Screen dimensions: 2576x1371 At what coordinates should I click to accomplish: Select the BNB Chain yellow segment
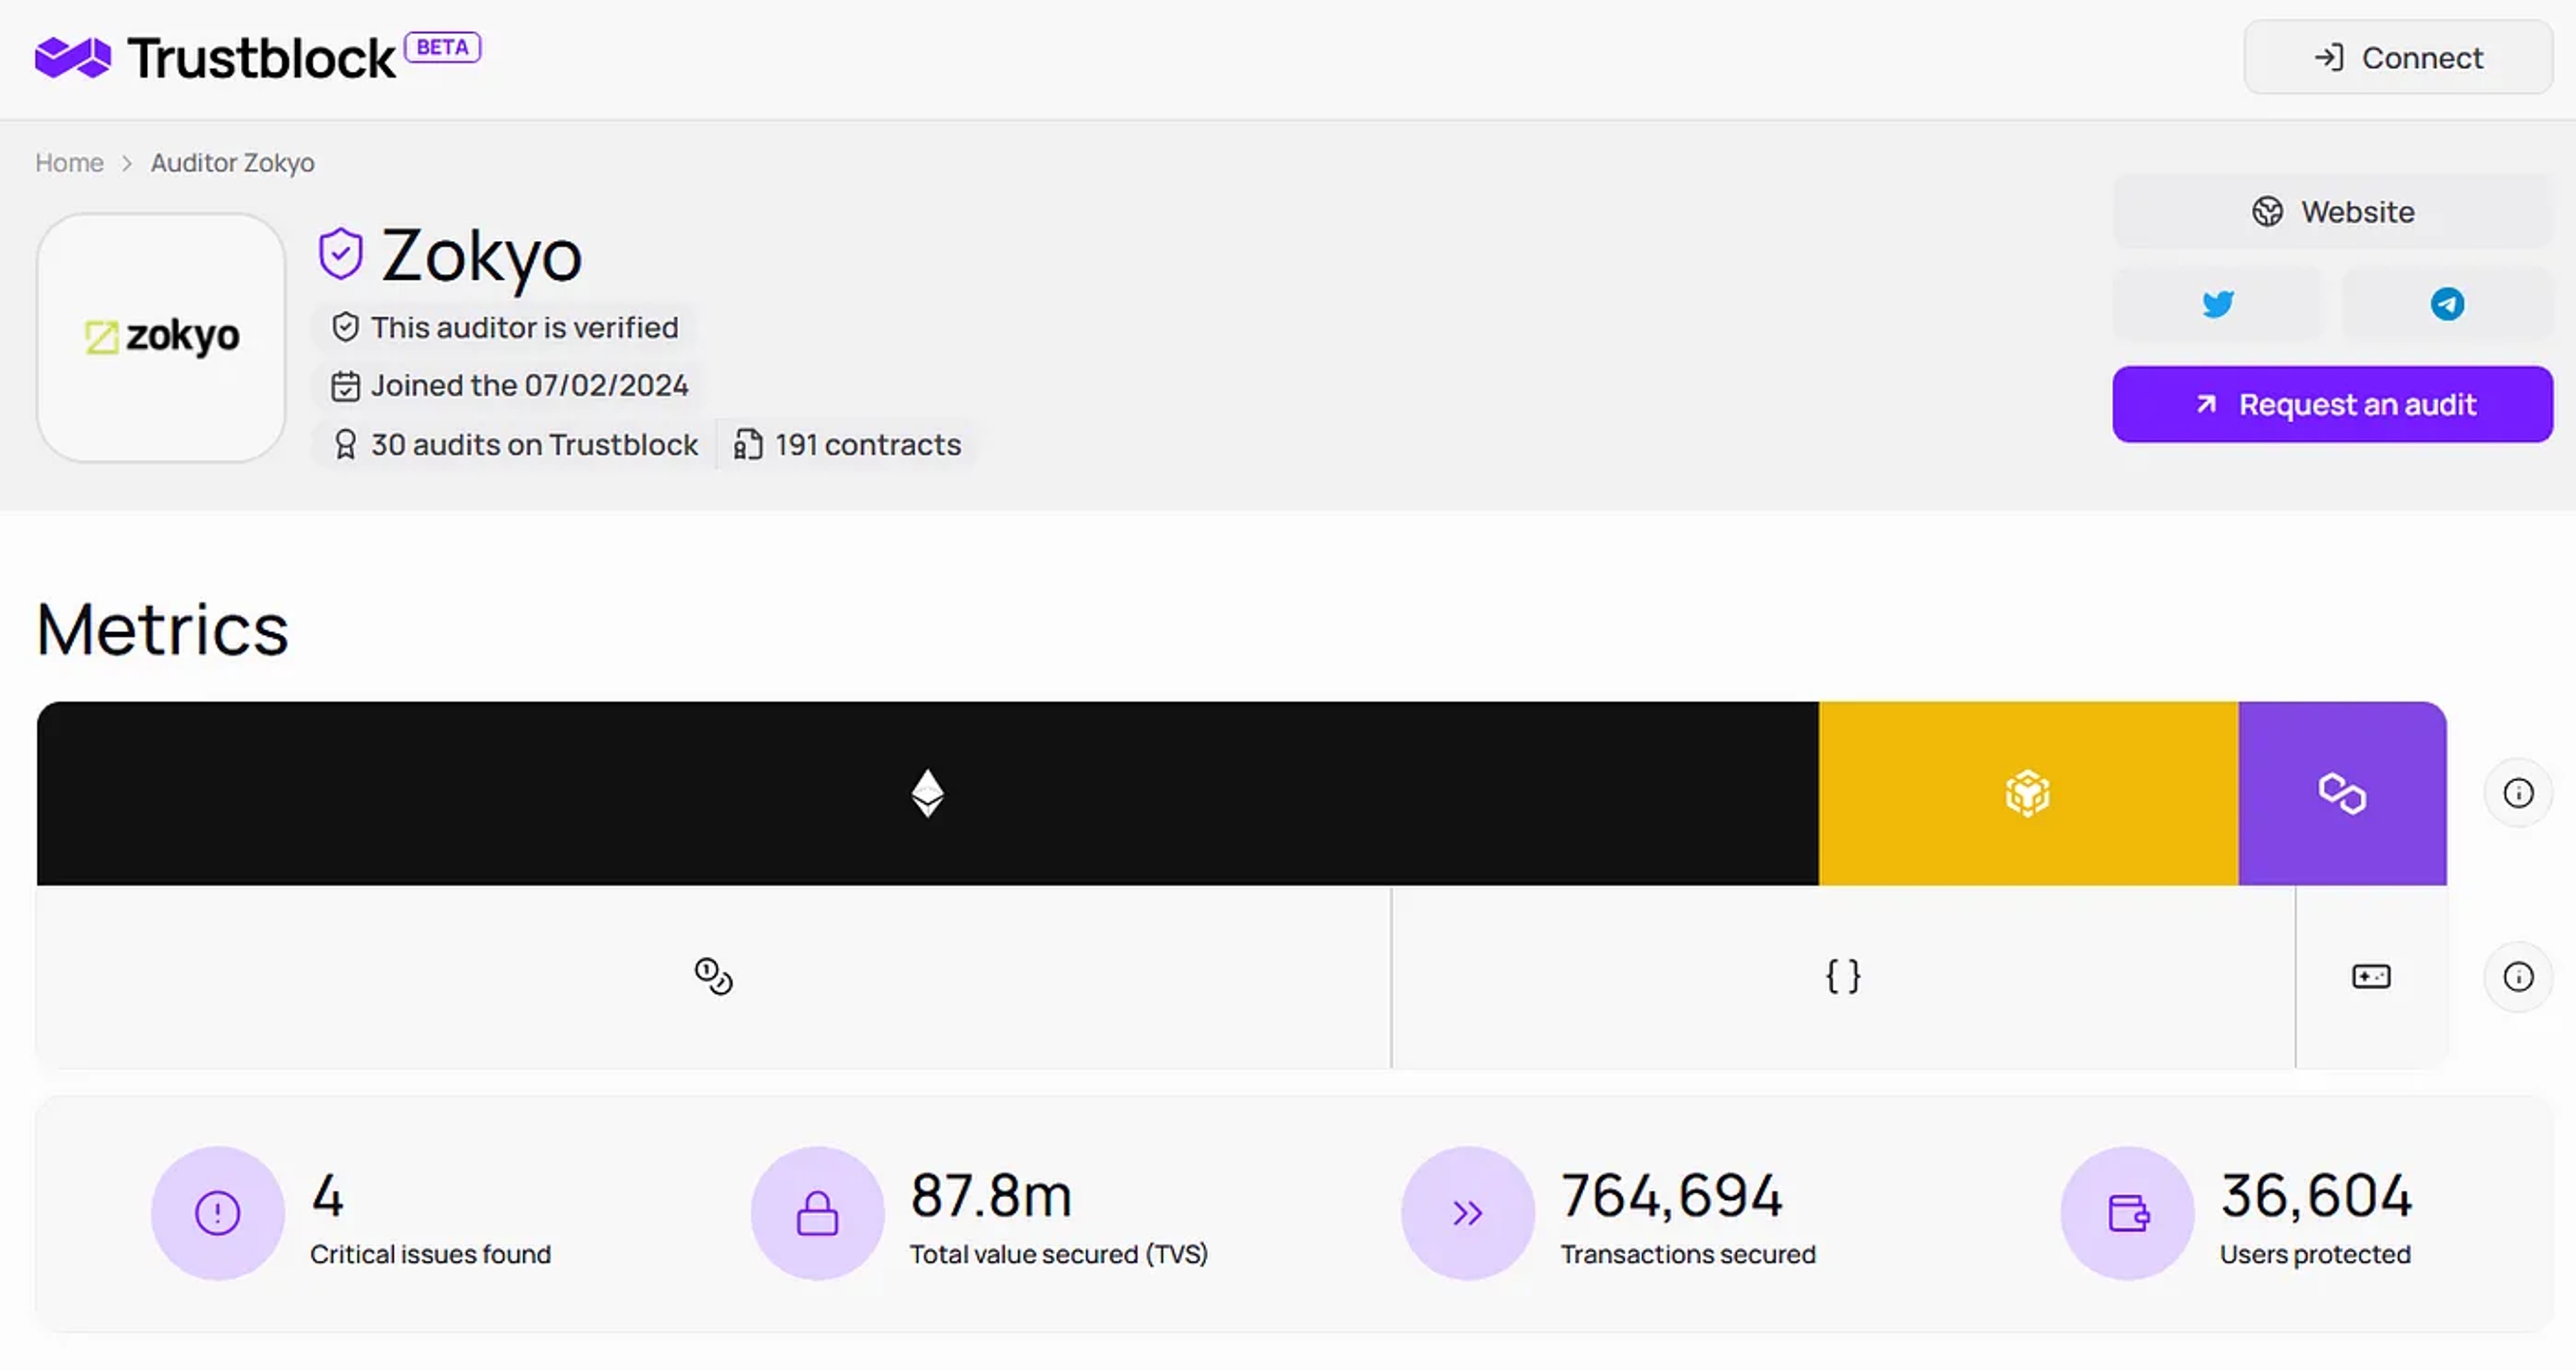pyautogui.click(x=2028, y=793)
